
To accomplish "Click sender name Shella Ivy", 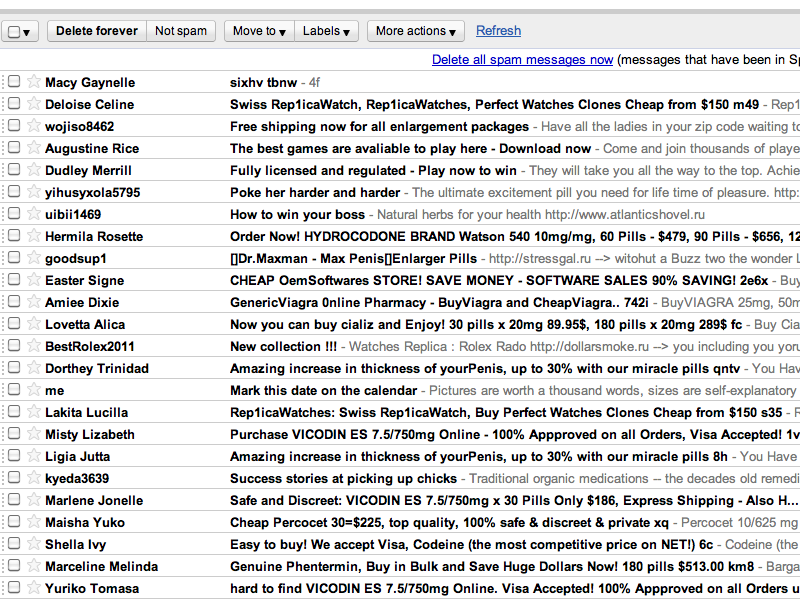I will tap(76, 544).
